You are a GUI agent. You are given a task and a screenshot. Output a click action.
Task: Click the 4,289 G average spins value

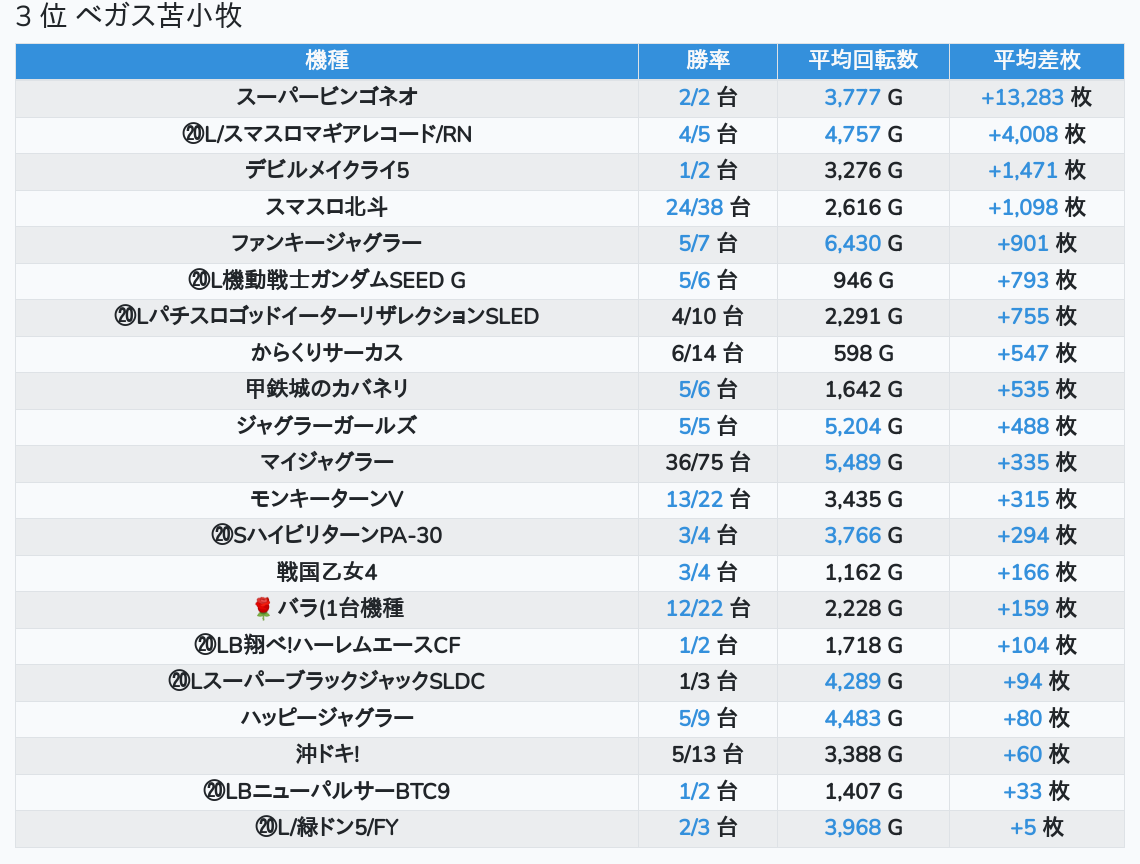click(x=863, y=681)
